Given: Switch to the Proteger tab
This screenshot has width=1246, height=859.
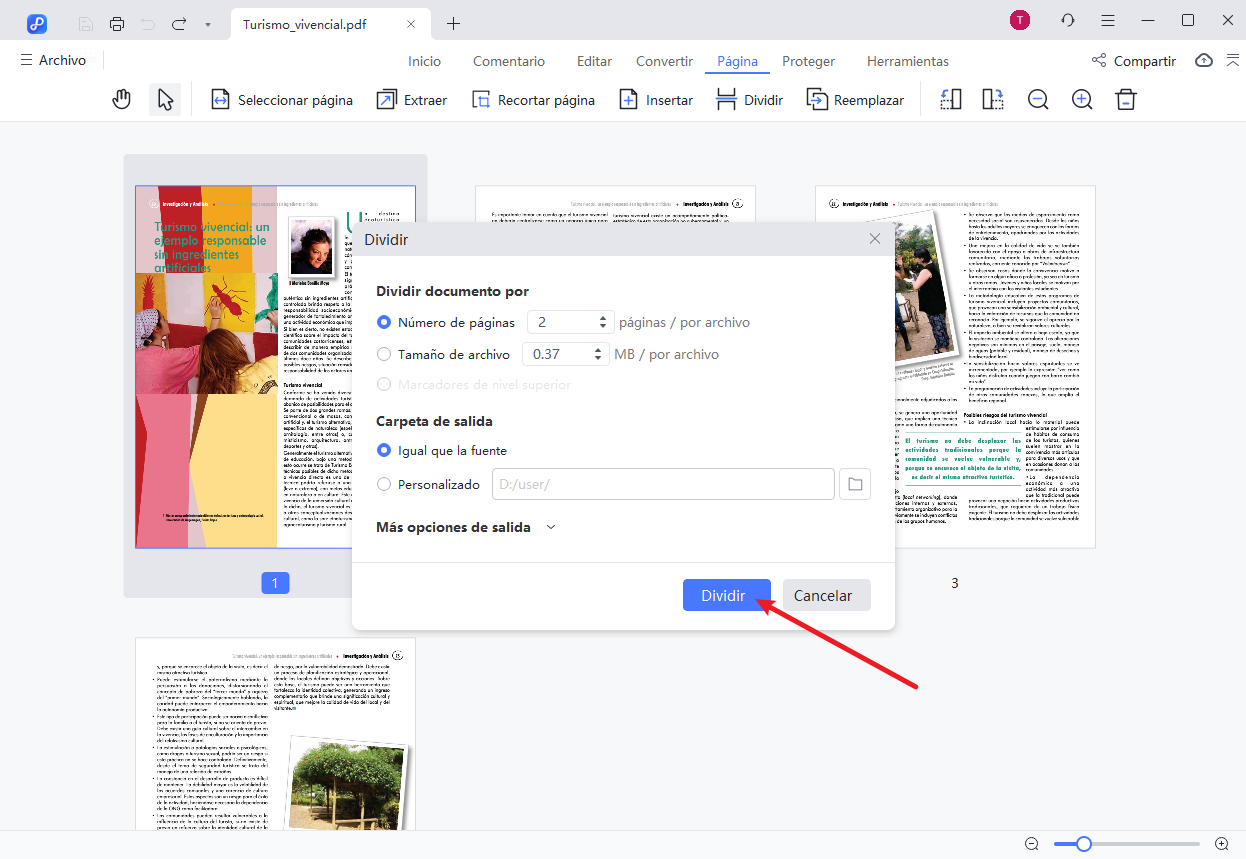Looking at the screenshot, I should [x=808, y=61].
